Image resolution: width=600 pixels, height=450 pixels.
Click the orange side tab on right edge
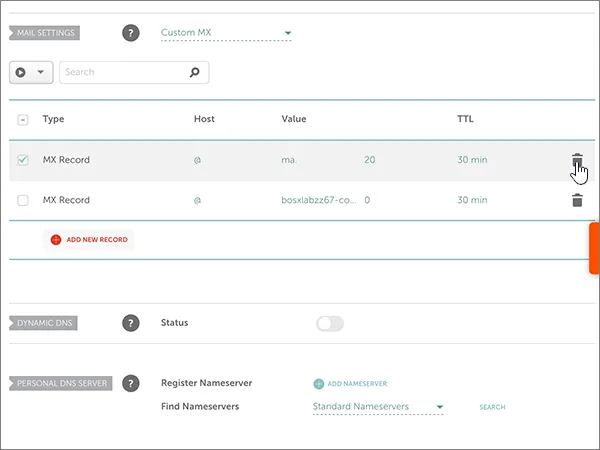point(595,248)
